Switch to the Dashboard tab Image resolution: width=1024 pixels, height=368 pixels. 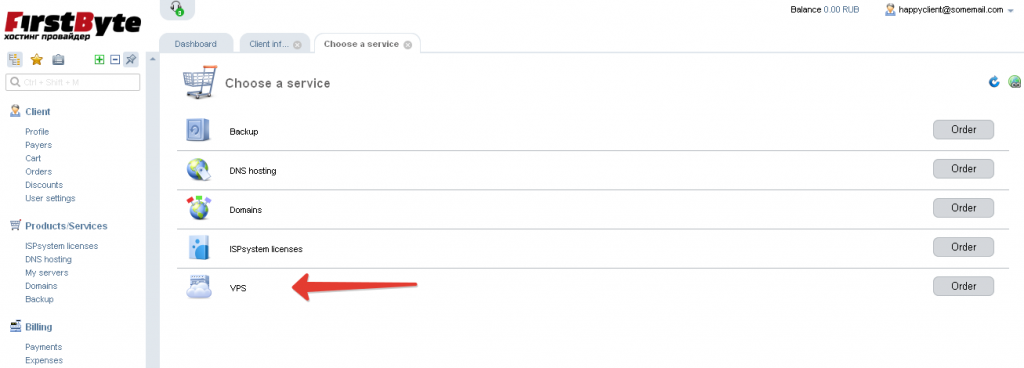[x=195, y=44]
